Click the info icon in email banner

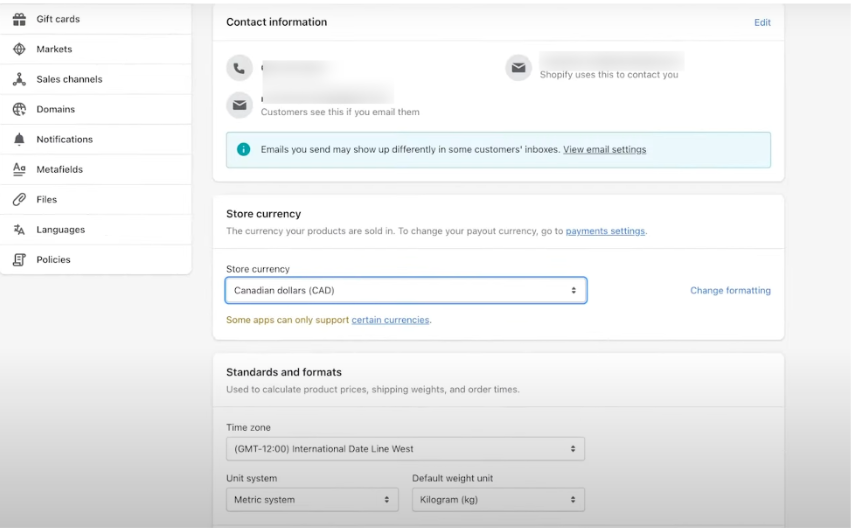tap(244, 149)
